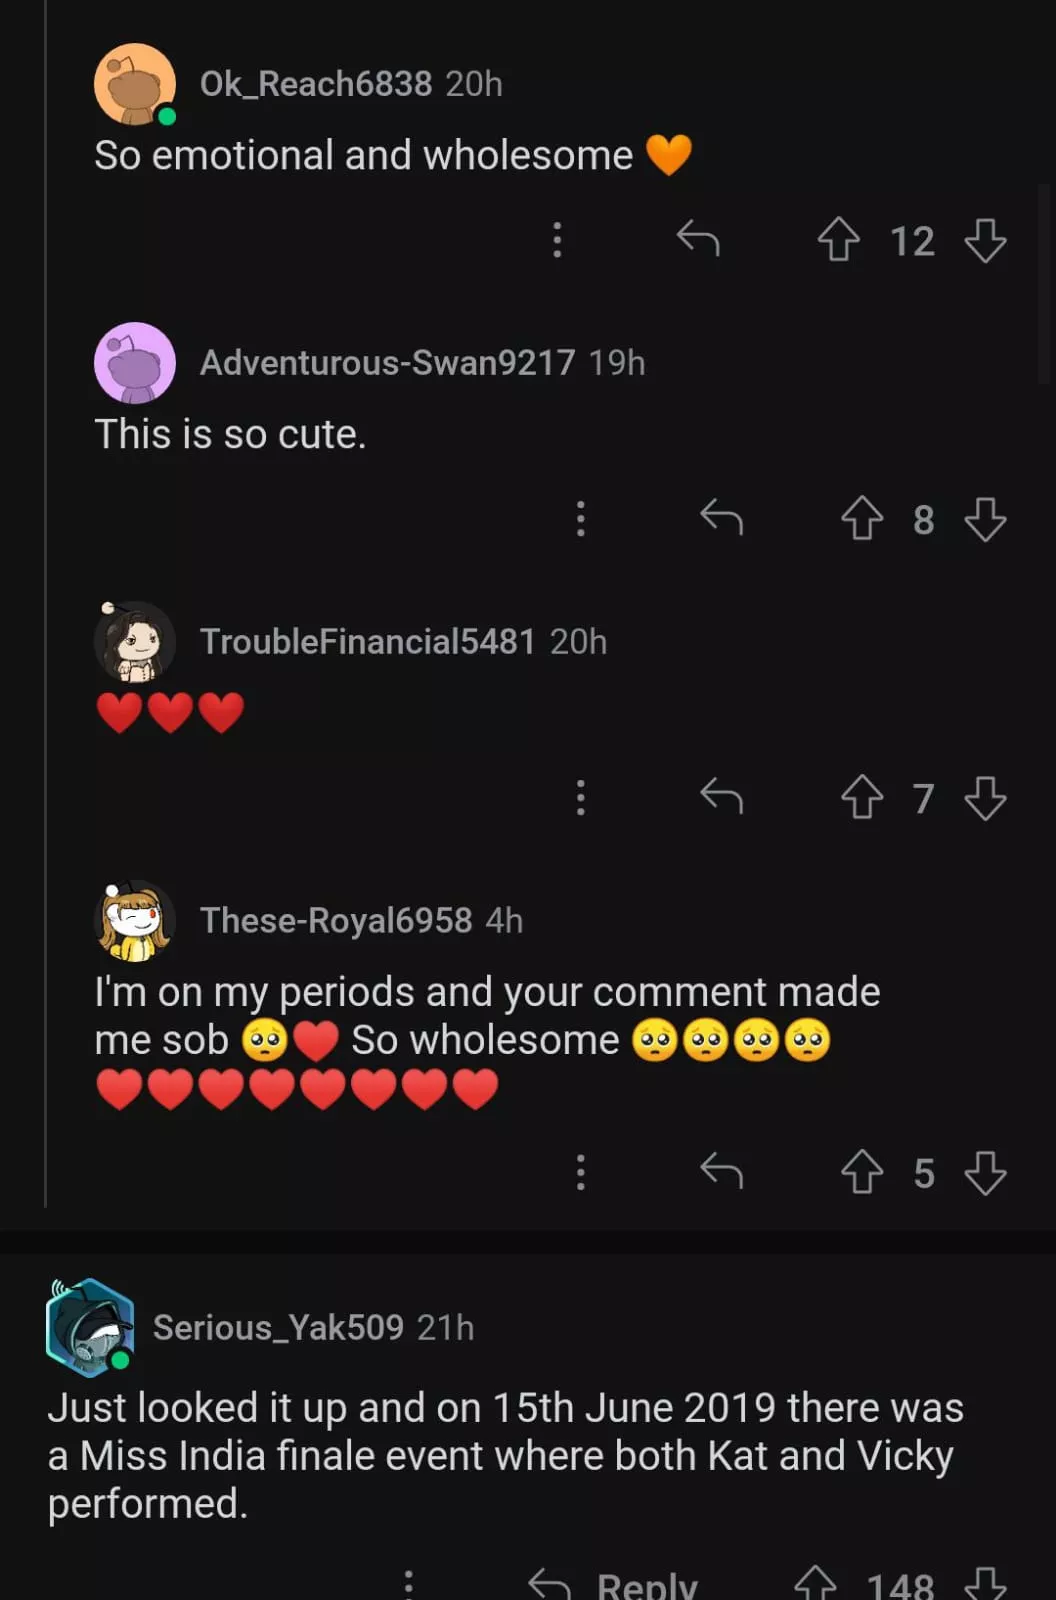Downvote These-Royal6958's comment
The image size is (1056, 1600).
(x=985, y=1172)
